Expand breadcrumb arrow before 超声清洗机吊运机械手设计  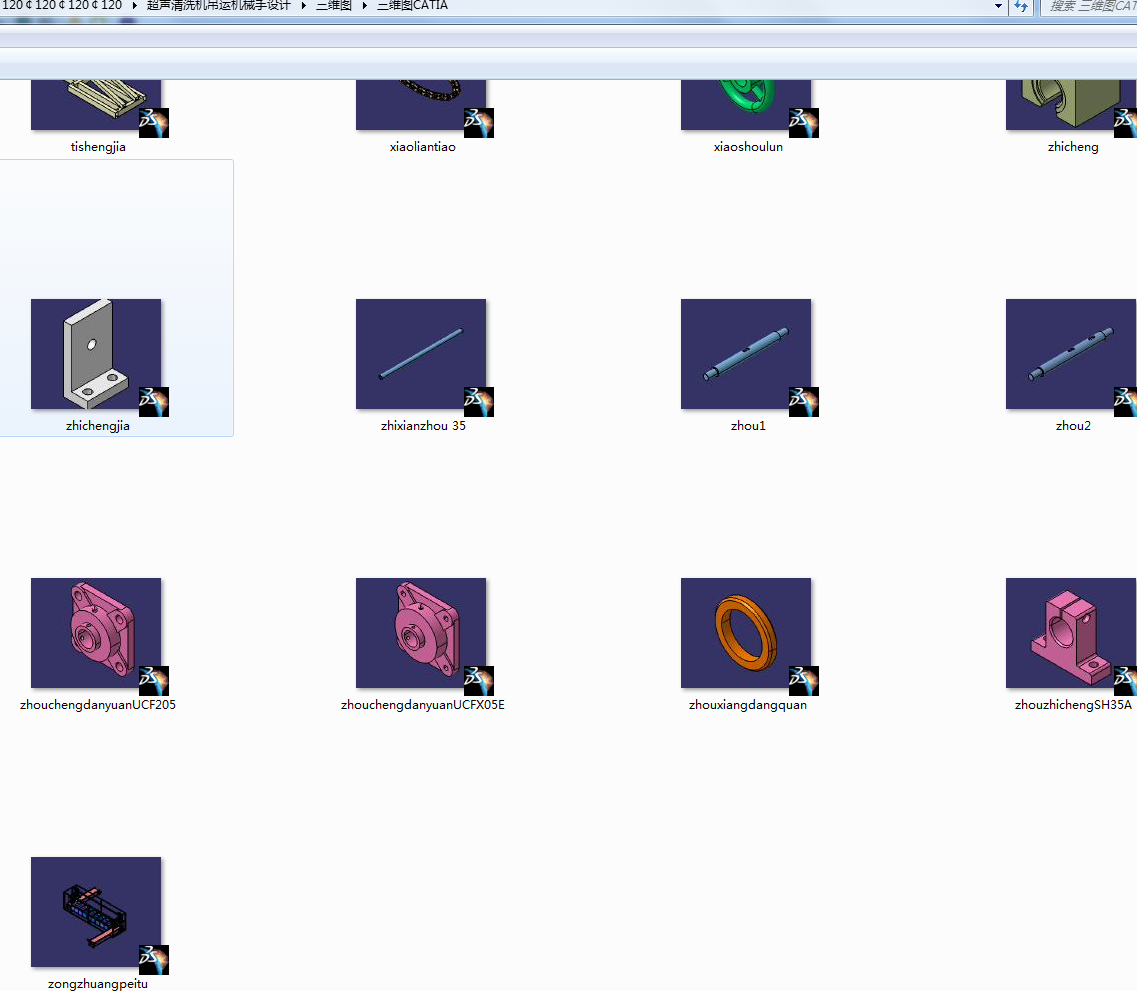click(x=134, y=5)
